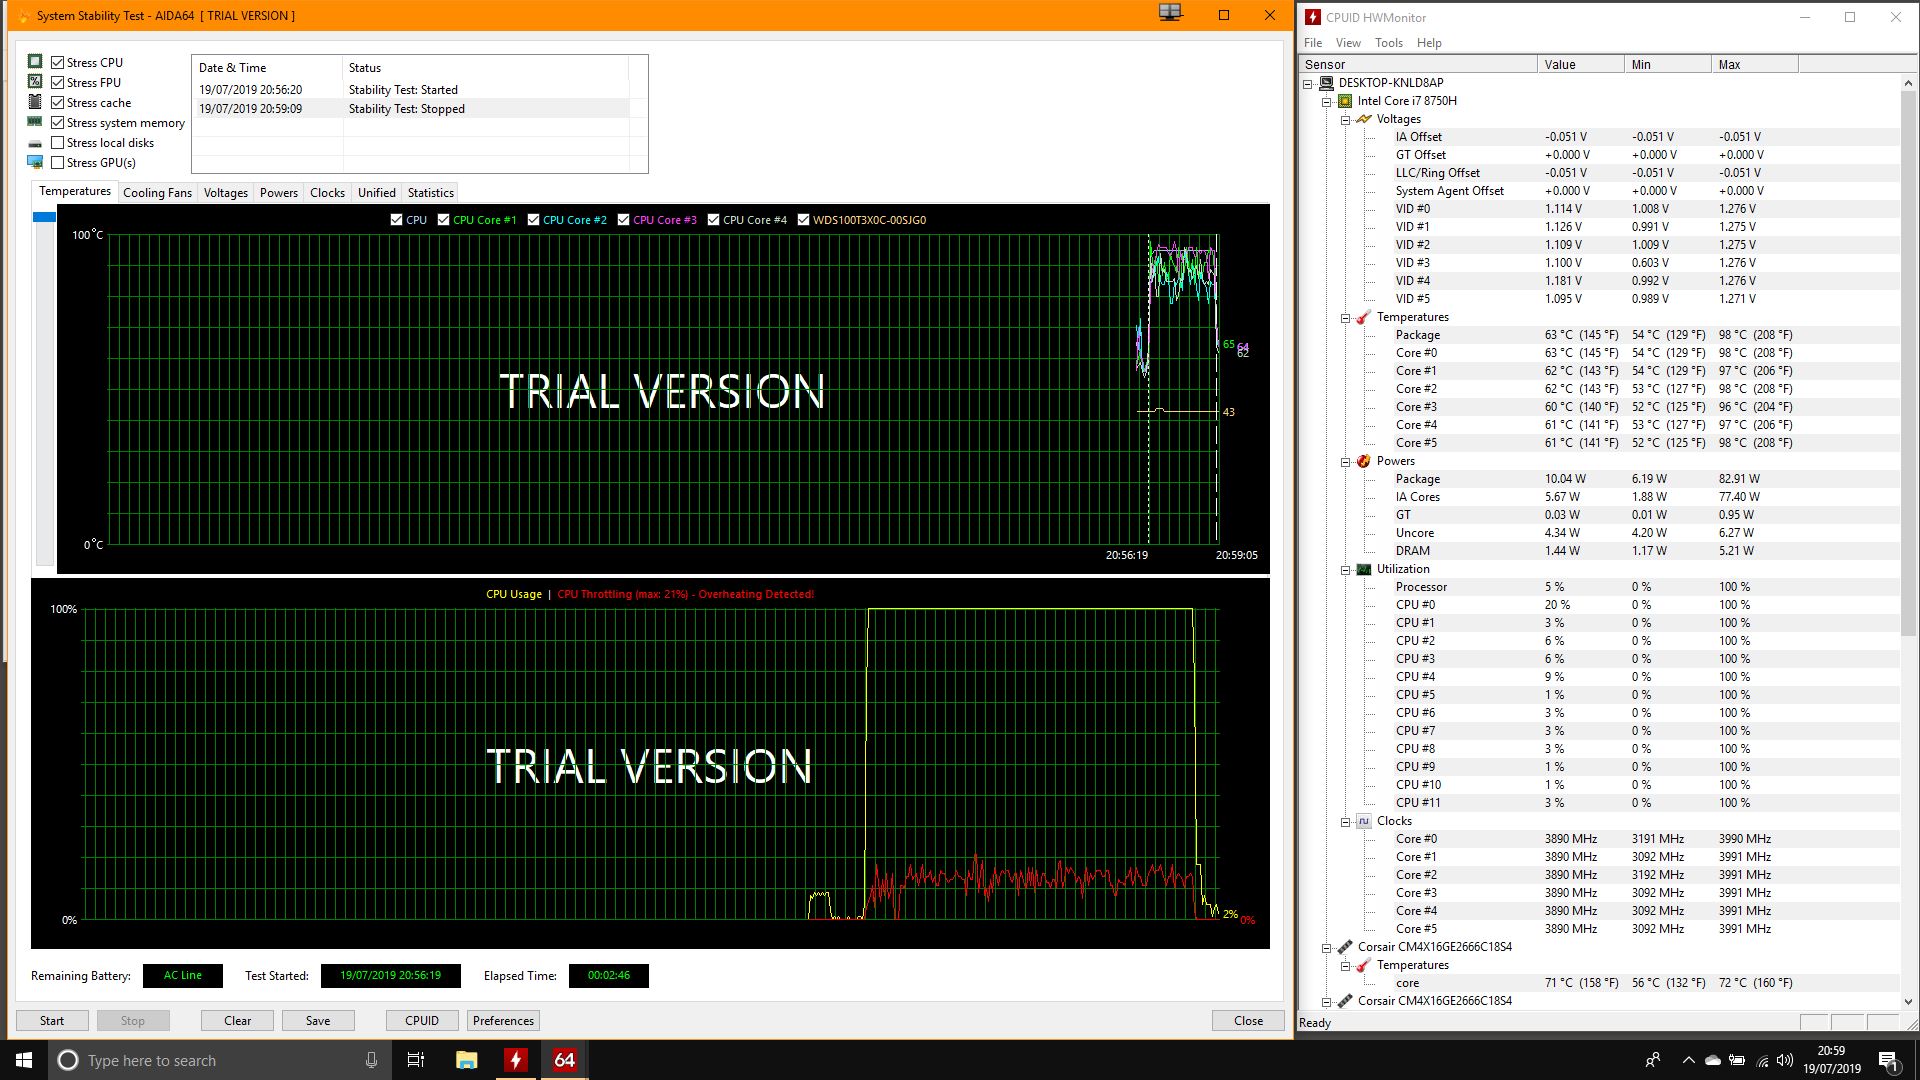Toggle CPU graph line checkbox
This screenshot has height=1080, width=1920.
click(397, 220)
